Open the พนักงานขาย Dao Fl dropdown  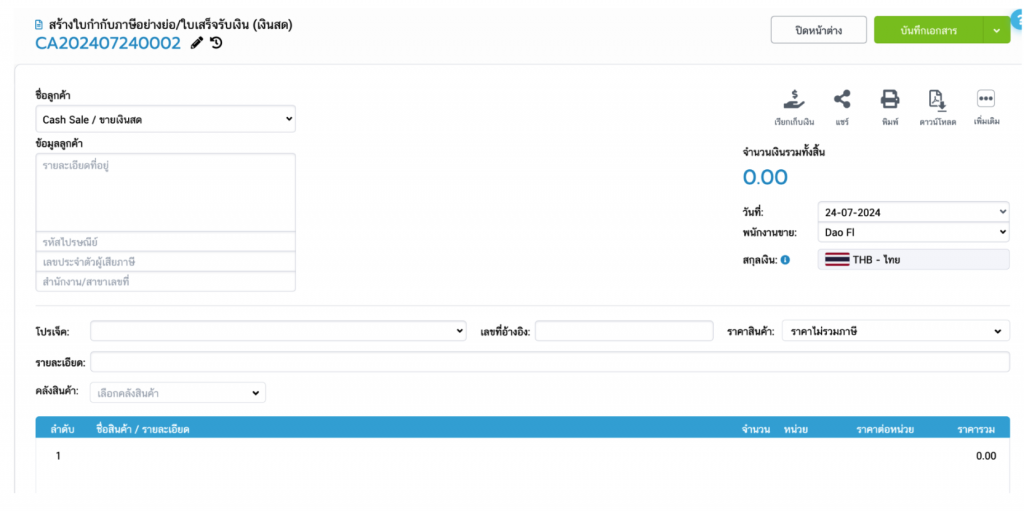point(913,232)
